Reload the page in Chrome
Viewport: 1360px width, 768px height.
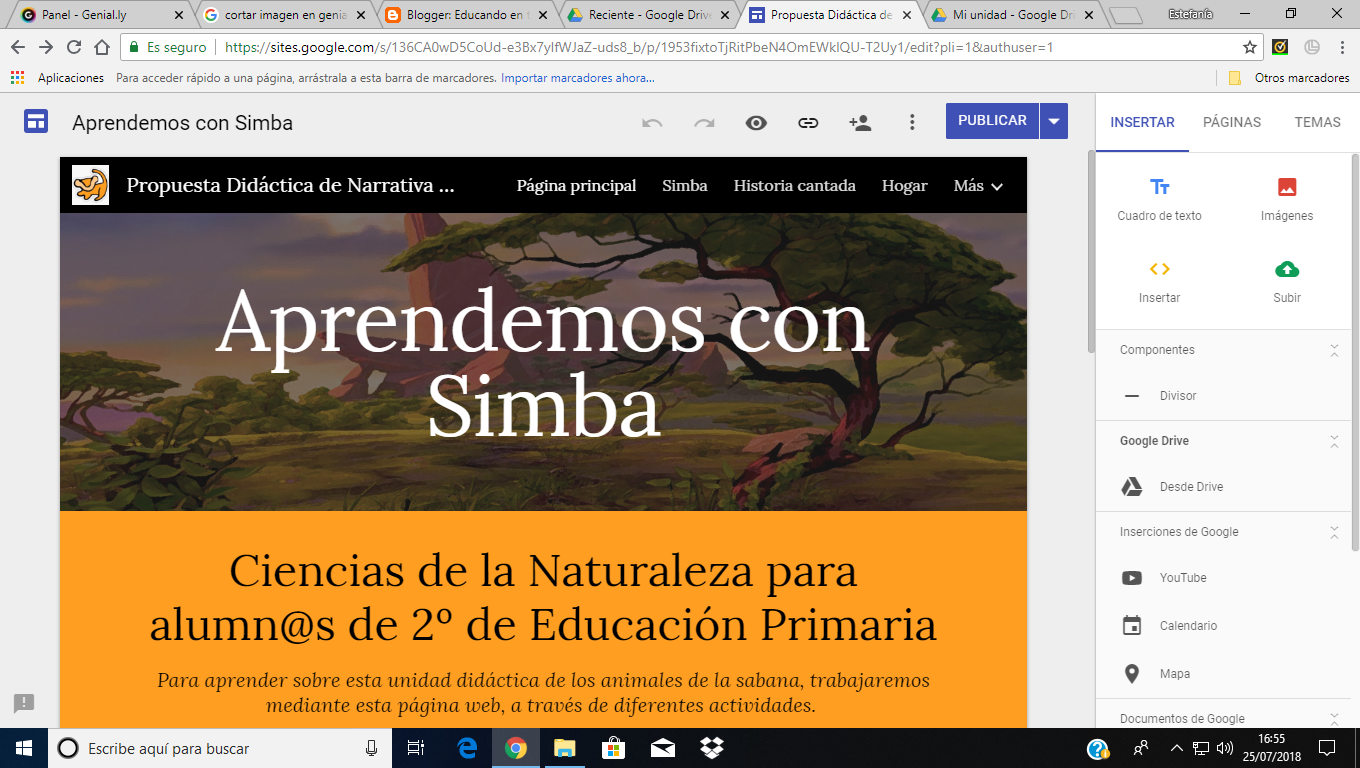tap(74, 47)
